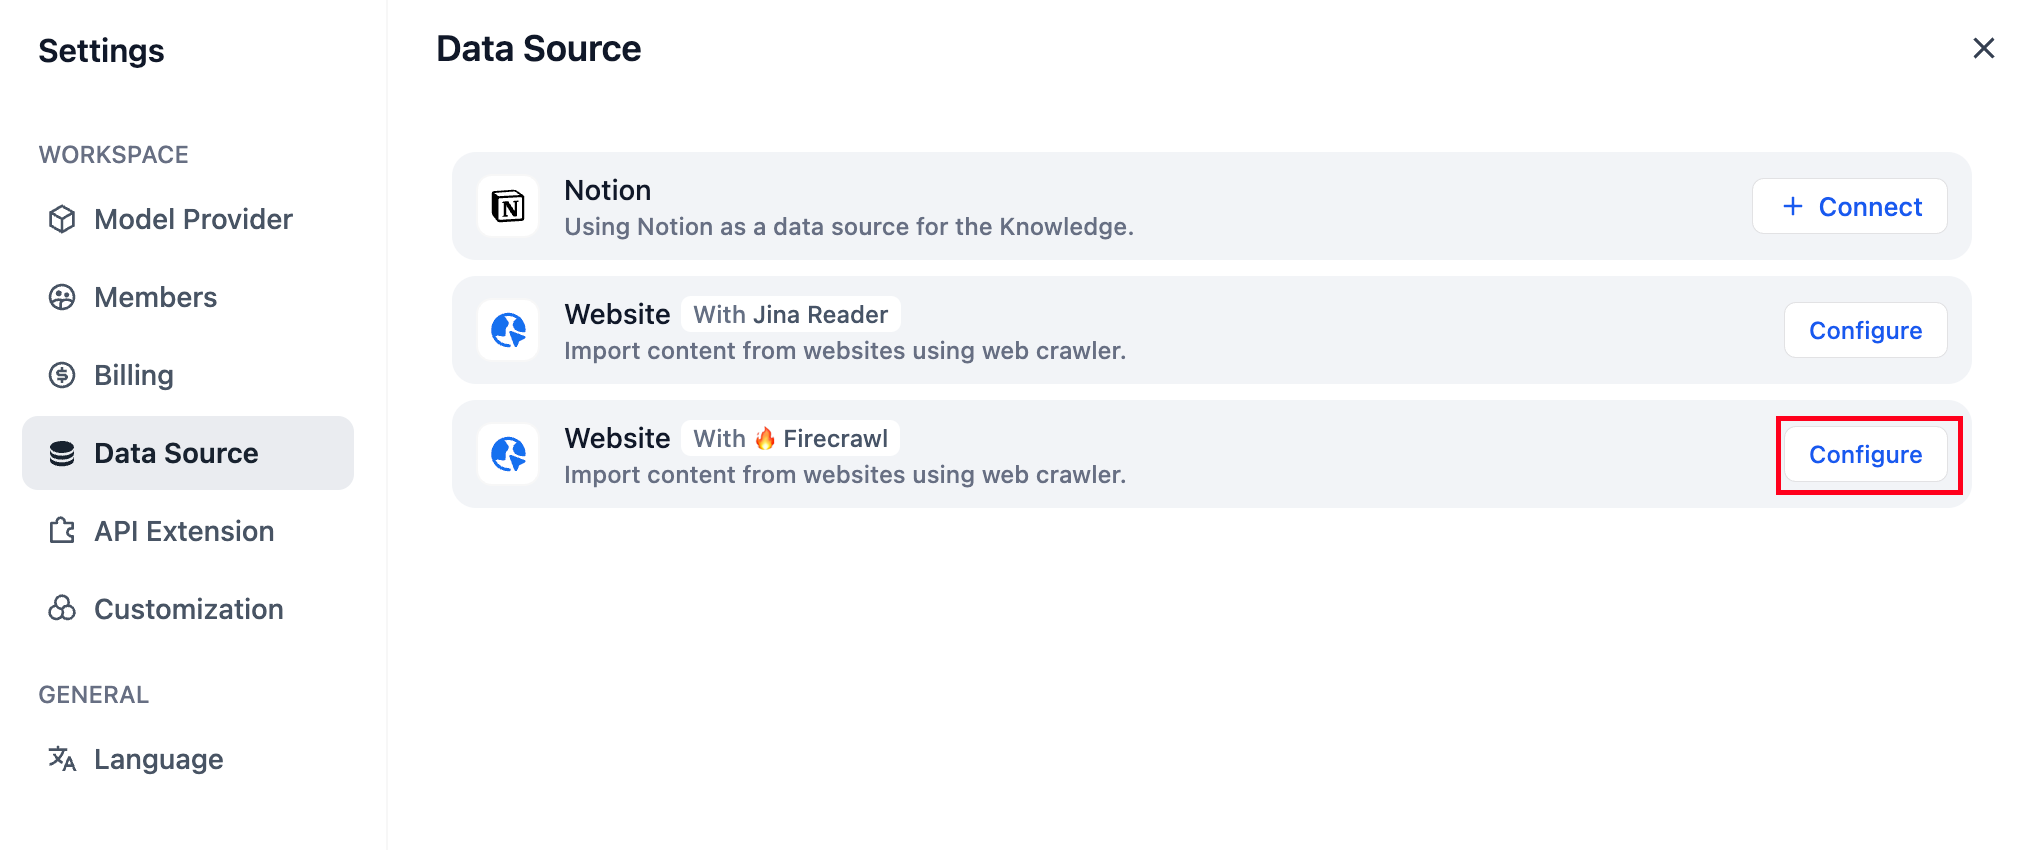This screenshot has width=2024, height=850.
Task: Click the Notion logo icon
Action: [x=508, y=207]
